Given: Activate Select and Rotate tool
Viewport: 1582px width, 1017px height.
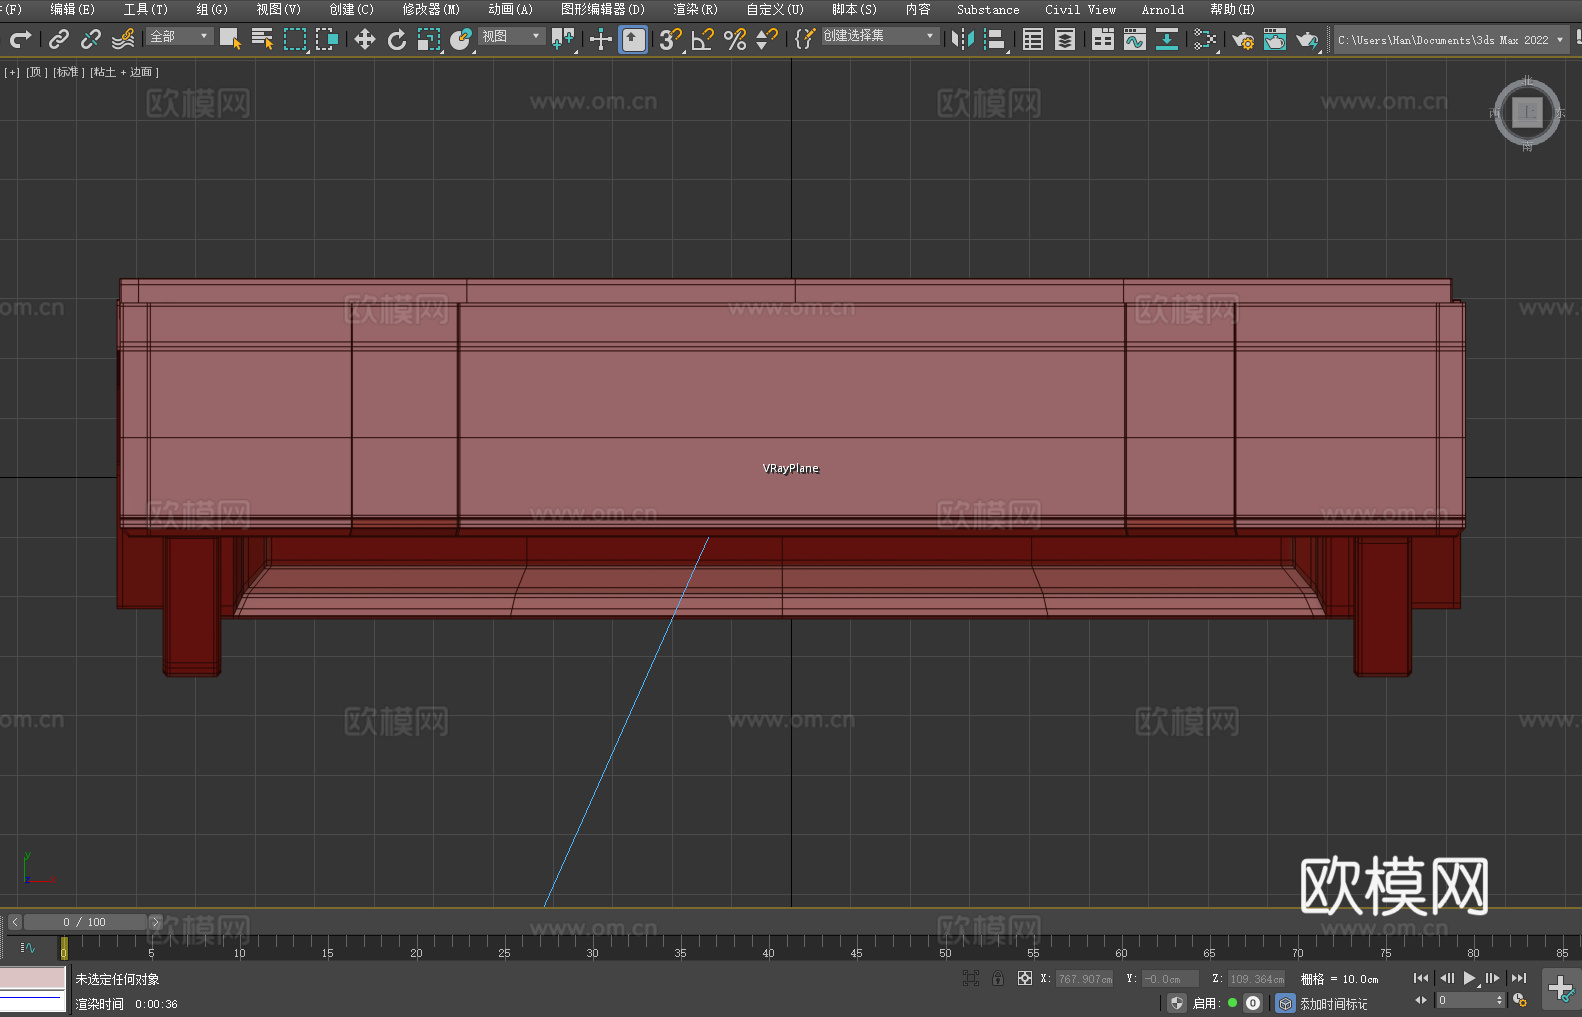Looking at the screenshot, I should point(397,39).
